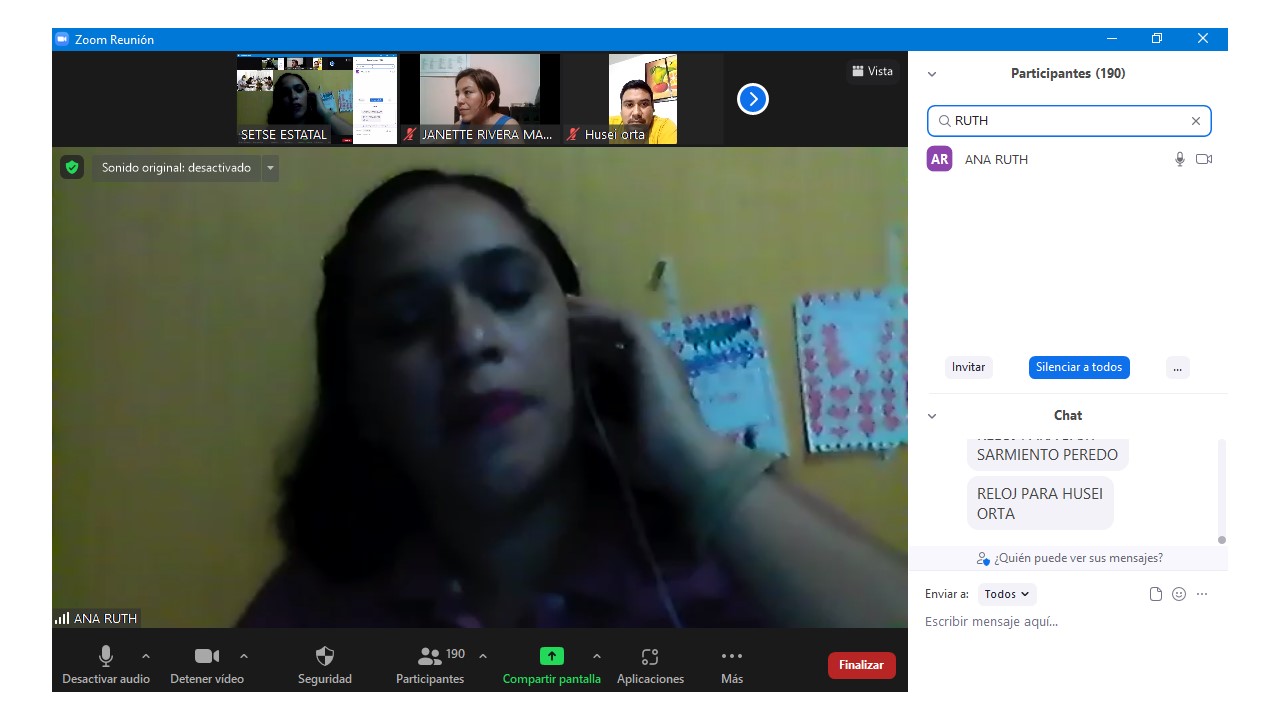Collapse the Chat panel chevron
The height and width of the screenshot is (720, 1280).
932,416
